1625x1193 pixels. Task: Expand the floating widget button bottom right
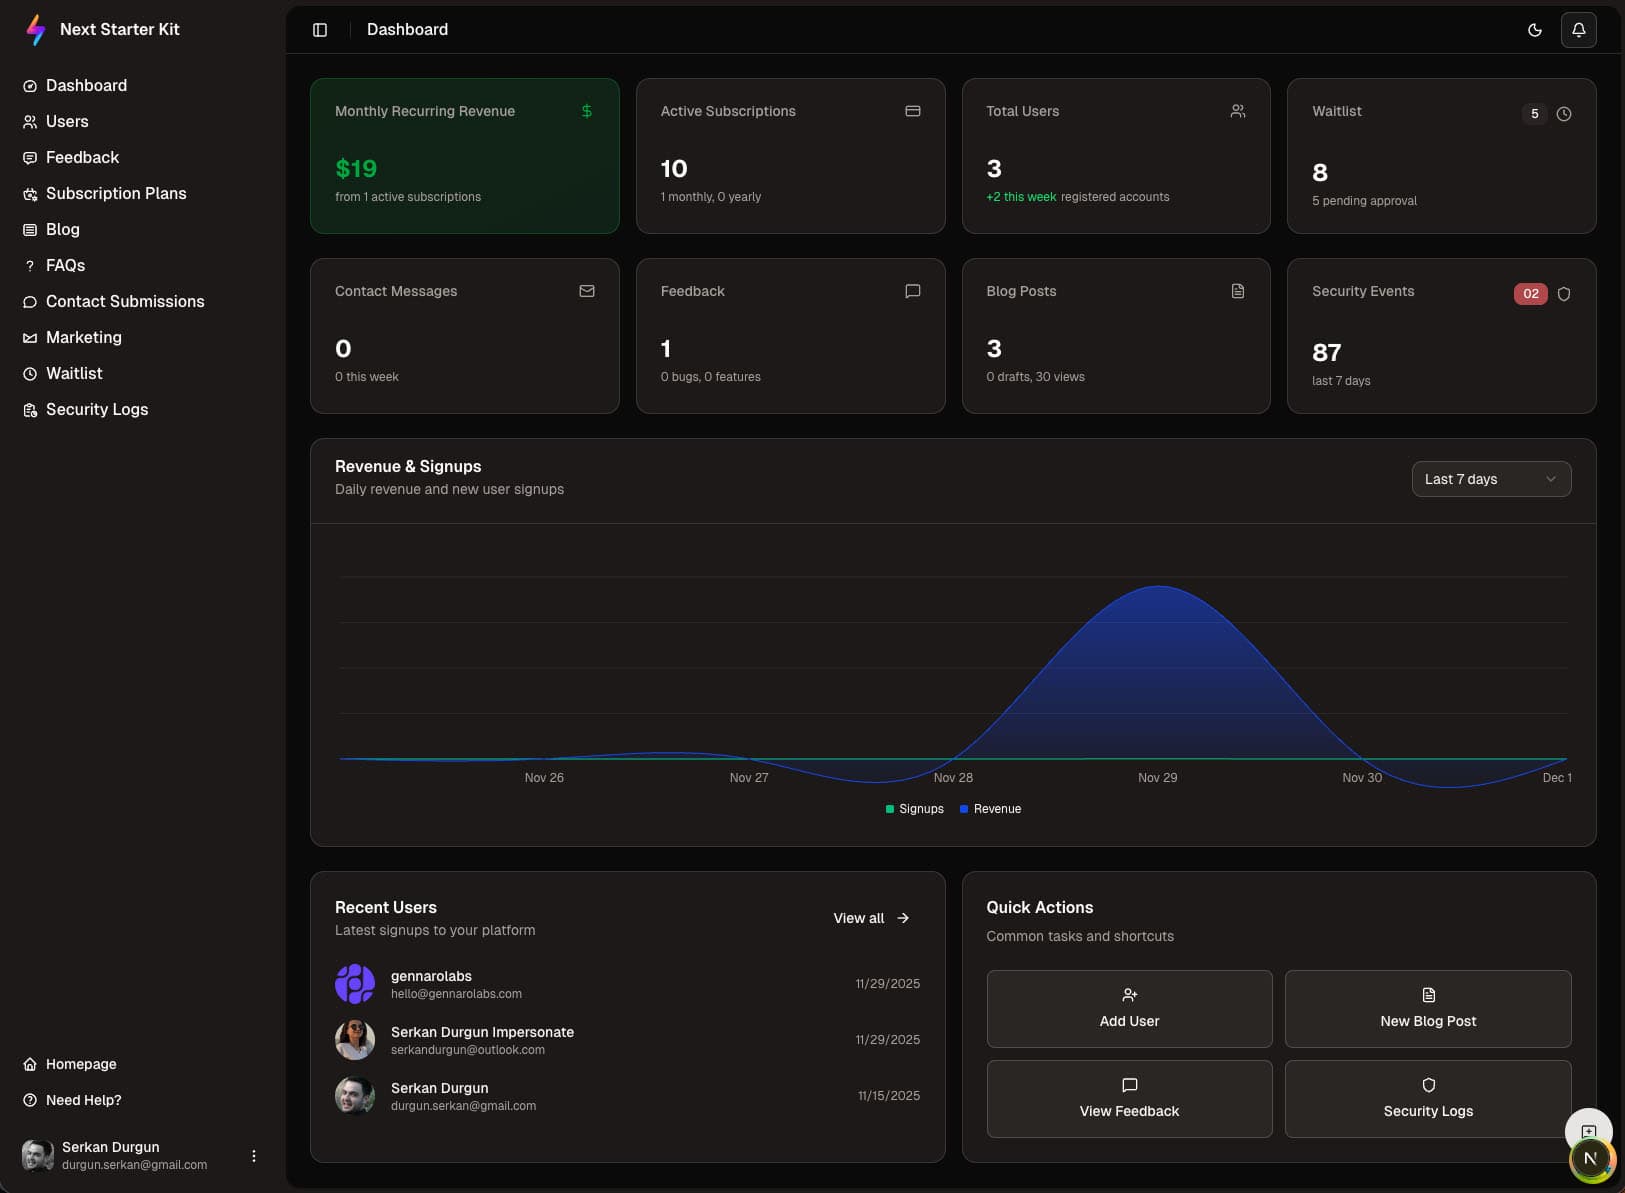1588,1132
